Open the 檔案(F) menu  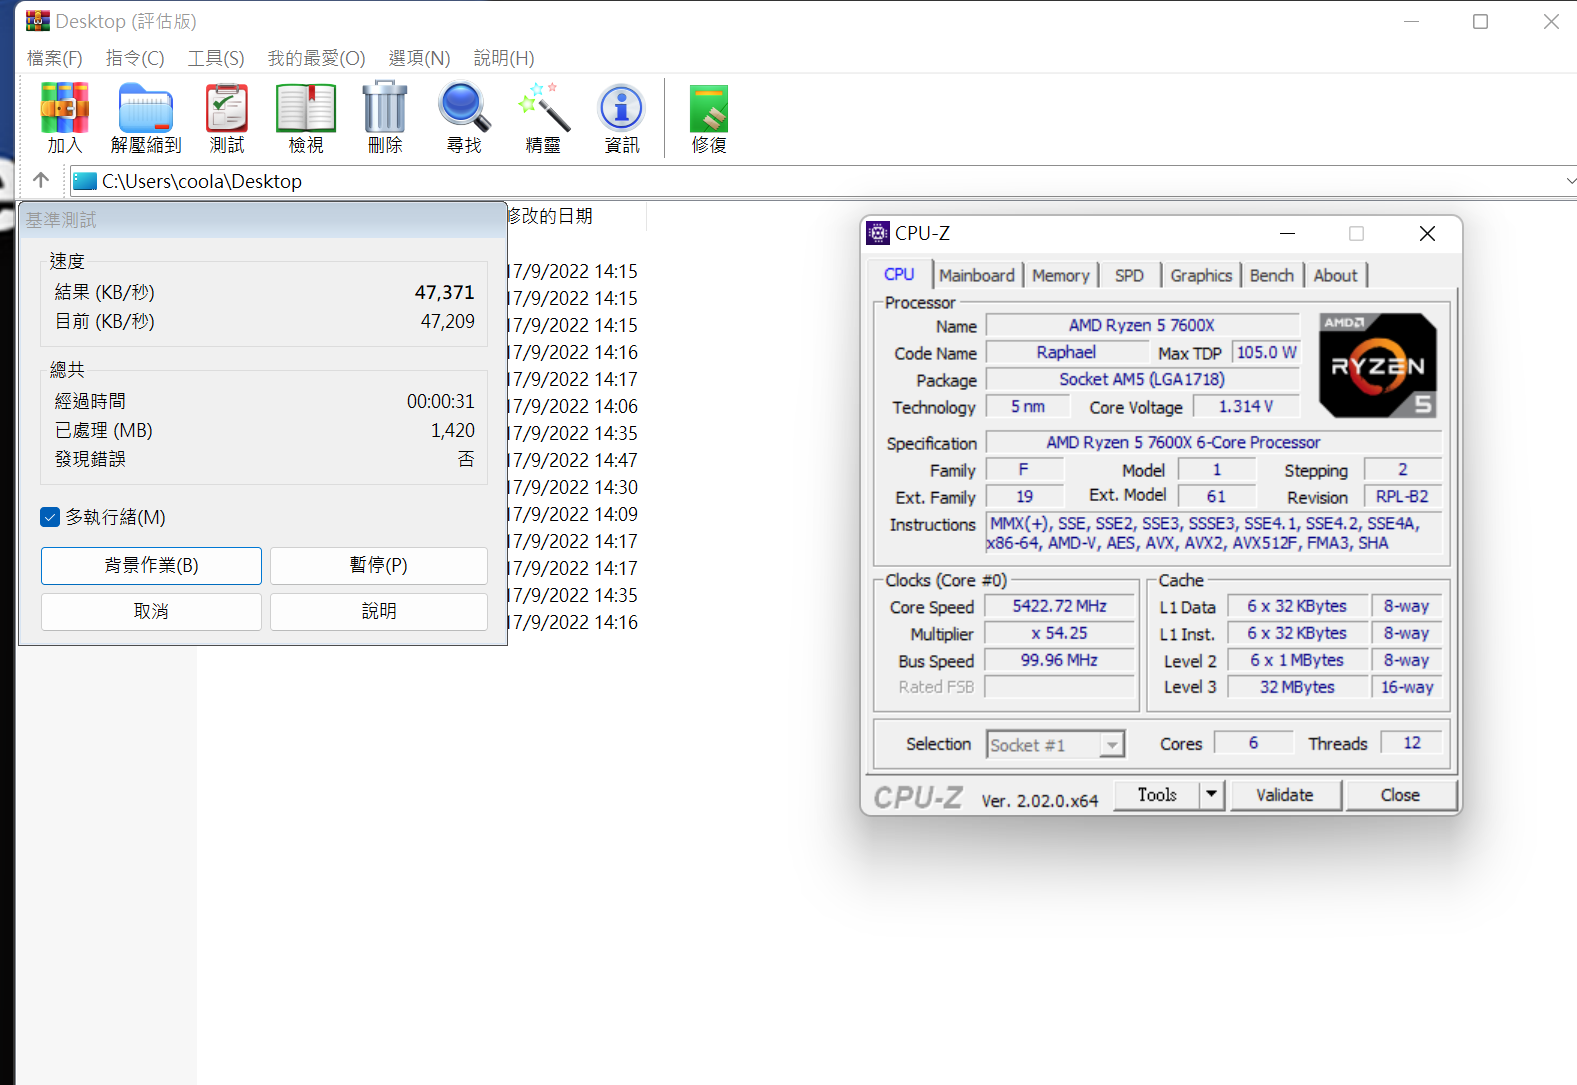[55, 58]
